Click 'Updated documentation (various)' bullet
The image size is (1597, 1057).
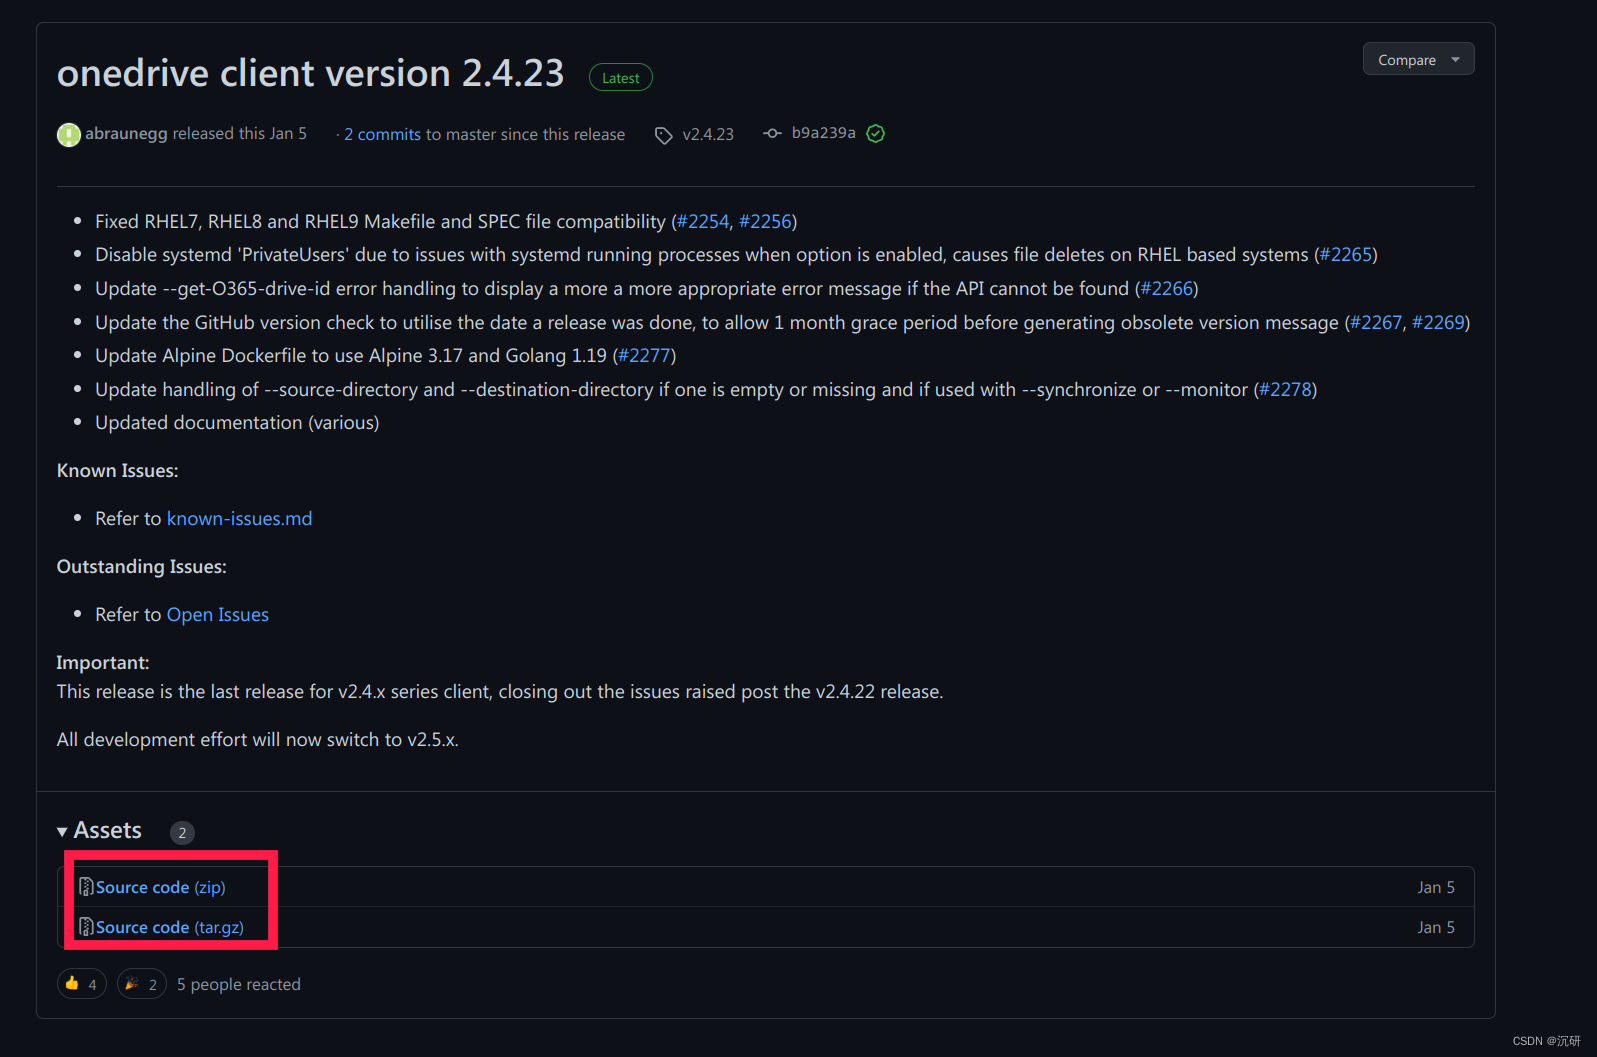(237, 423)
